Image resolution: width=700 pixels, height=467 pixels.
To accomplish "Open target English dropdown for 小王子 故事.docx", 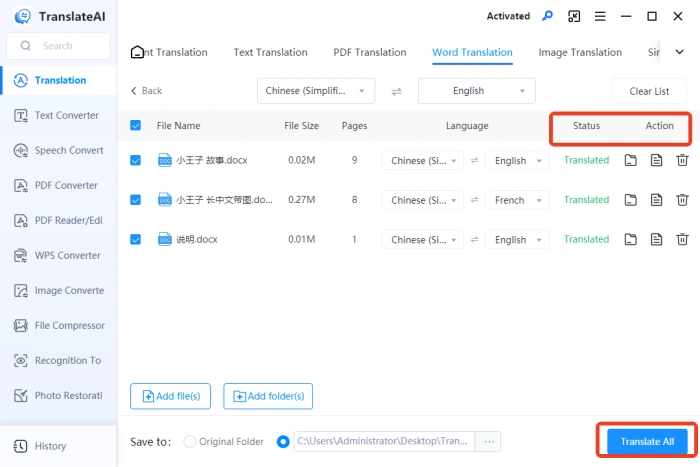I will click(x=517, y=161).
